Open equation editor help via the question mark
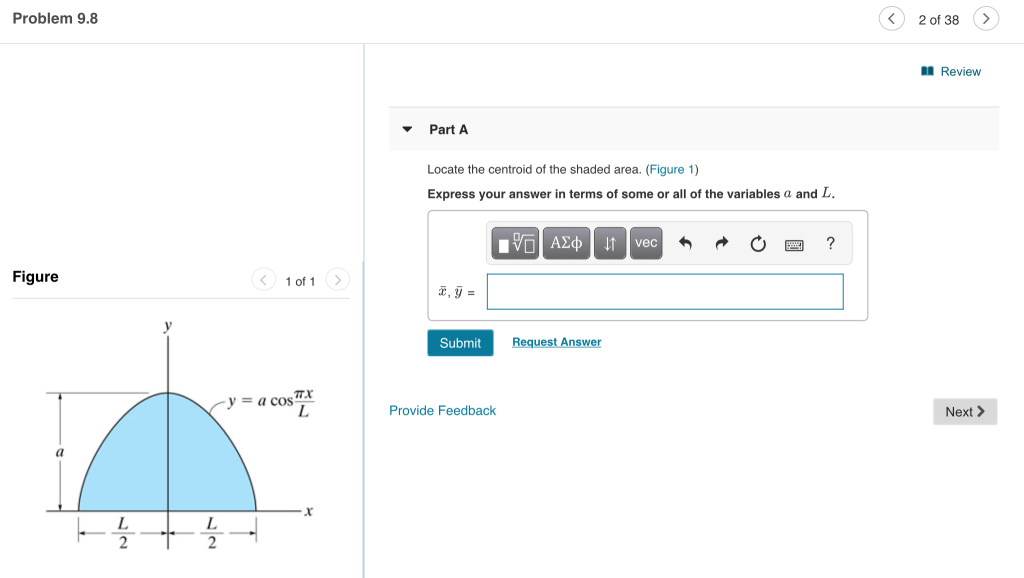The height and width of the screenshot is (578, 1024). (x=829, y=242)
